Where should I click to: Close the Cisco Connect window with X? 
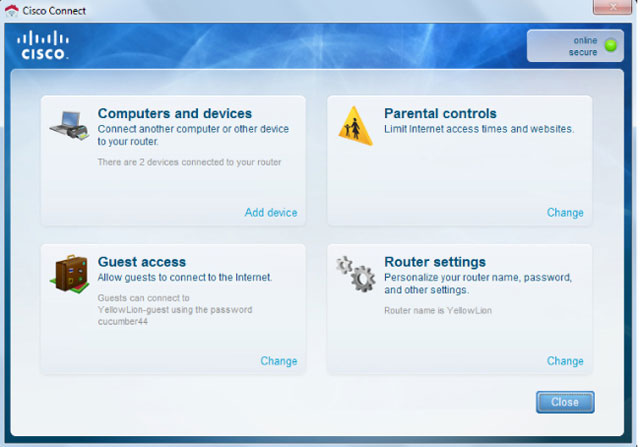coord(612,7)
